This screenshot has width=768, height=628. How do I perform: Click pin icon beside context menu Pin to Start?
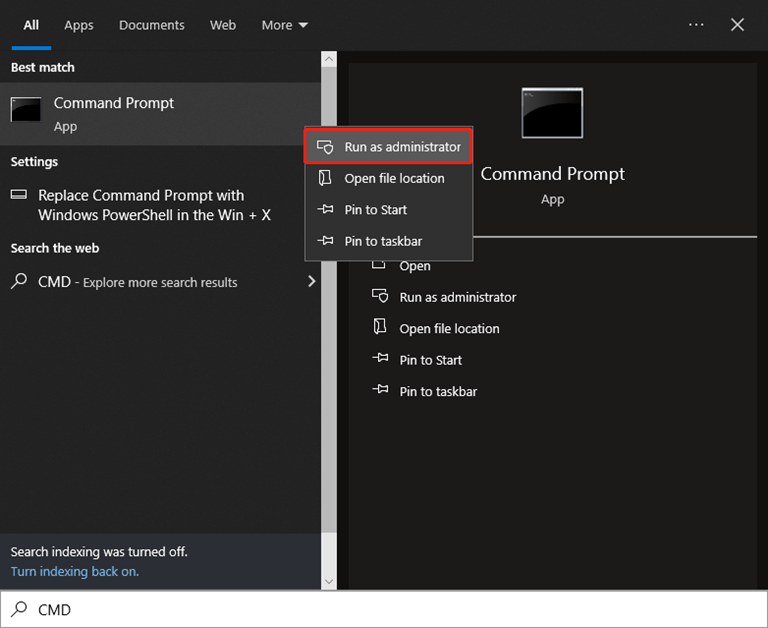325,210
